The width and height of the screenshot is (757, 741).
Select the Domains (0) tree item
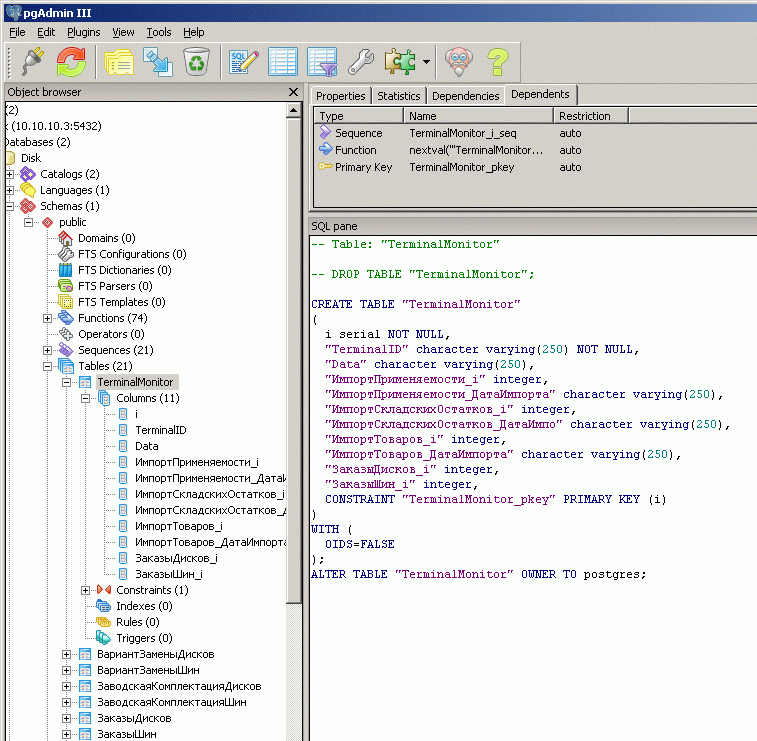click(107, 238)
